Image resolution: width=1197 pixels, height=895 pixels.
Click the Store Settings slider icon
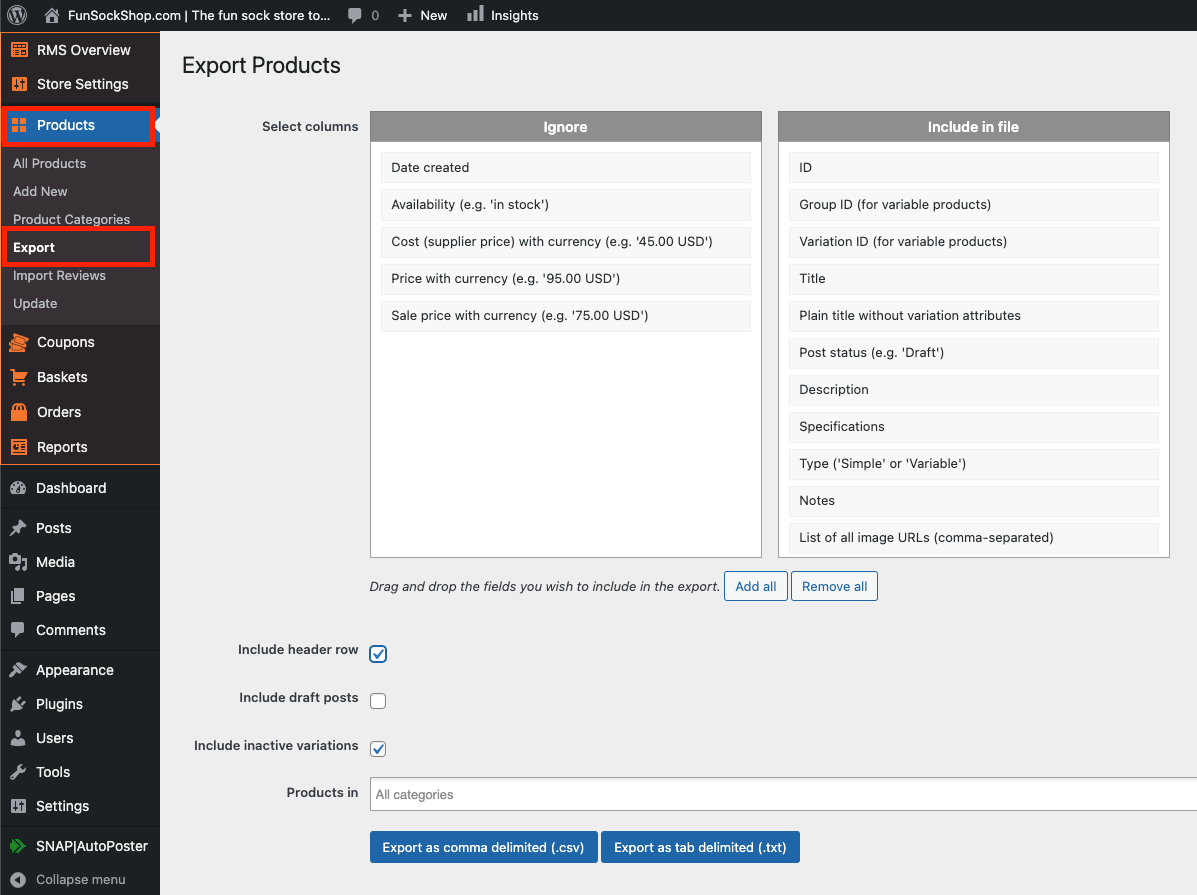(x=19, y=84)
